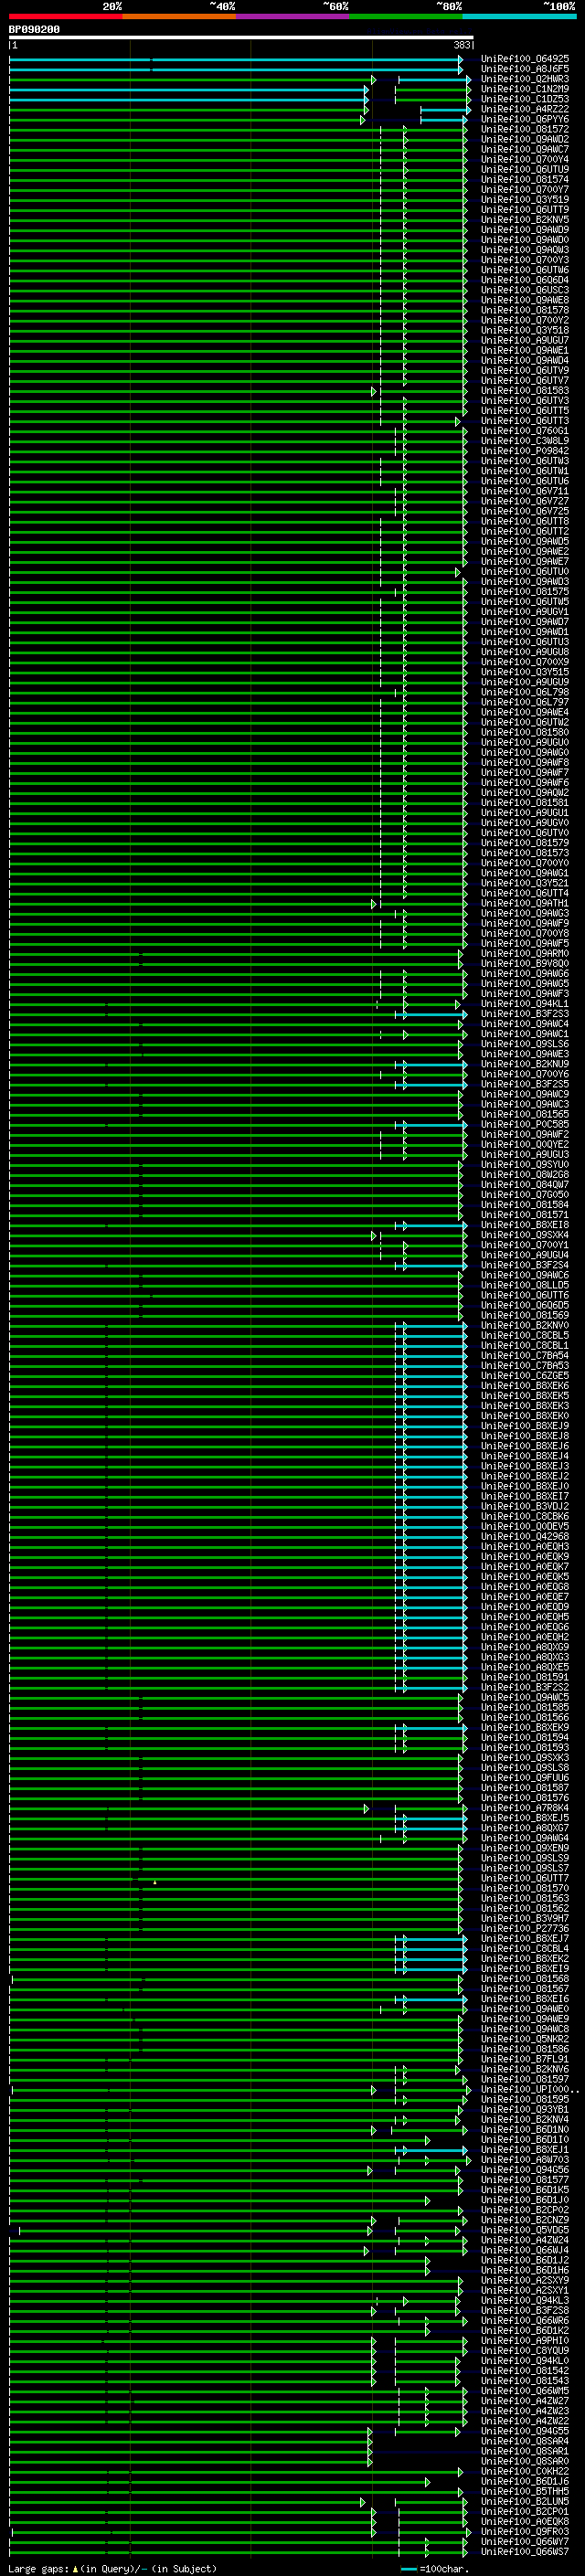Choose the UniRef100_Q42968 hit label

(525, 1536)
